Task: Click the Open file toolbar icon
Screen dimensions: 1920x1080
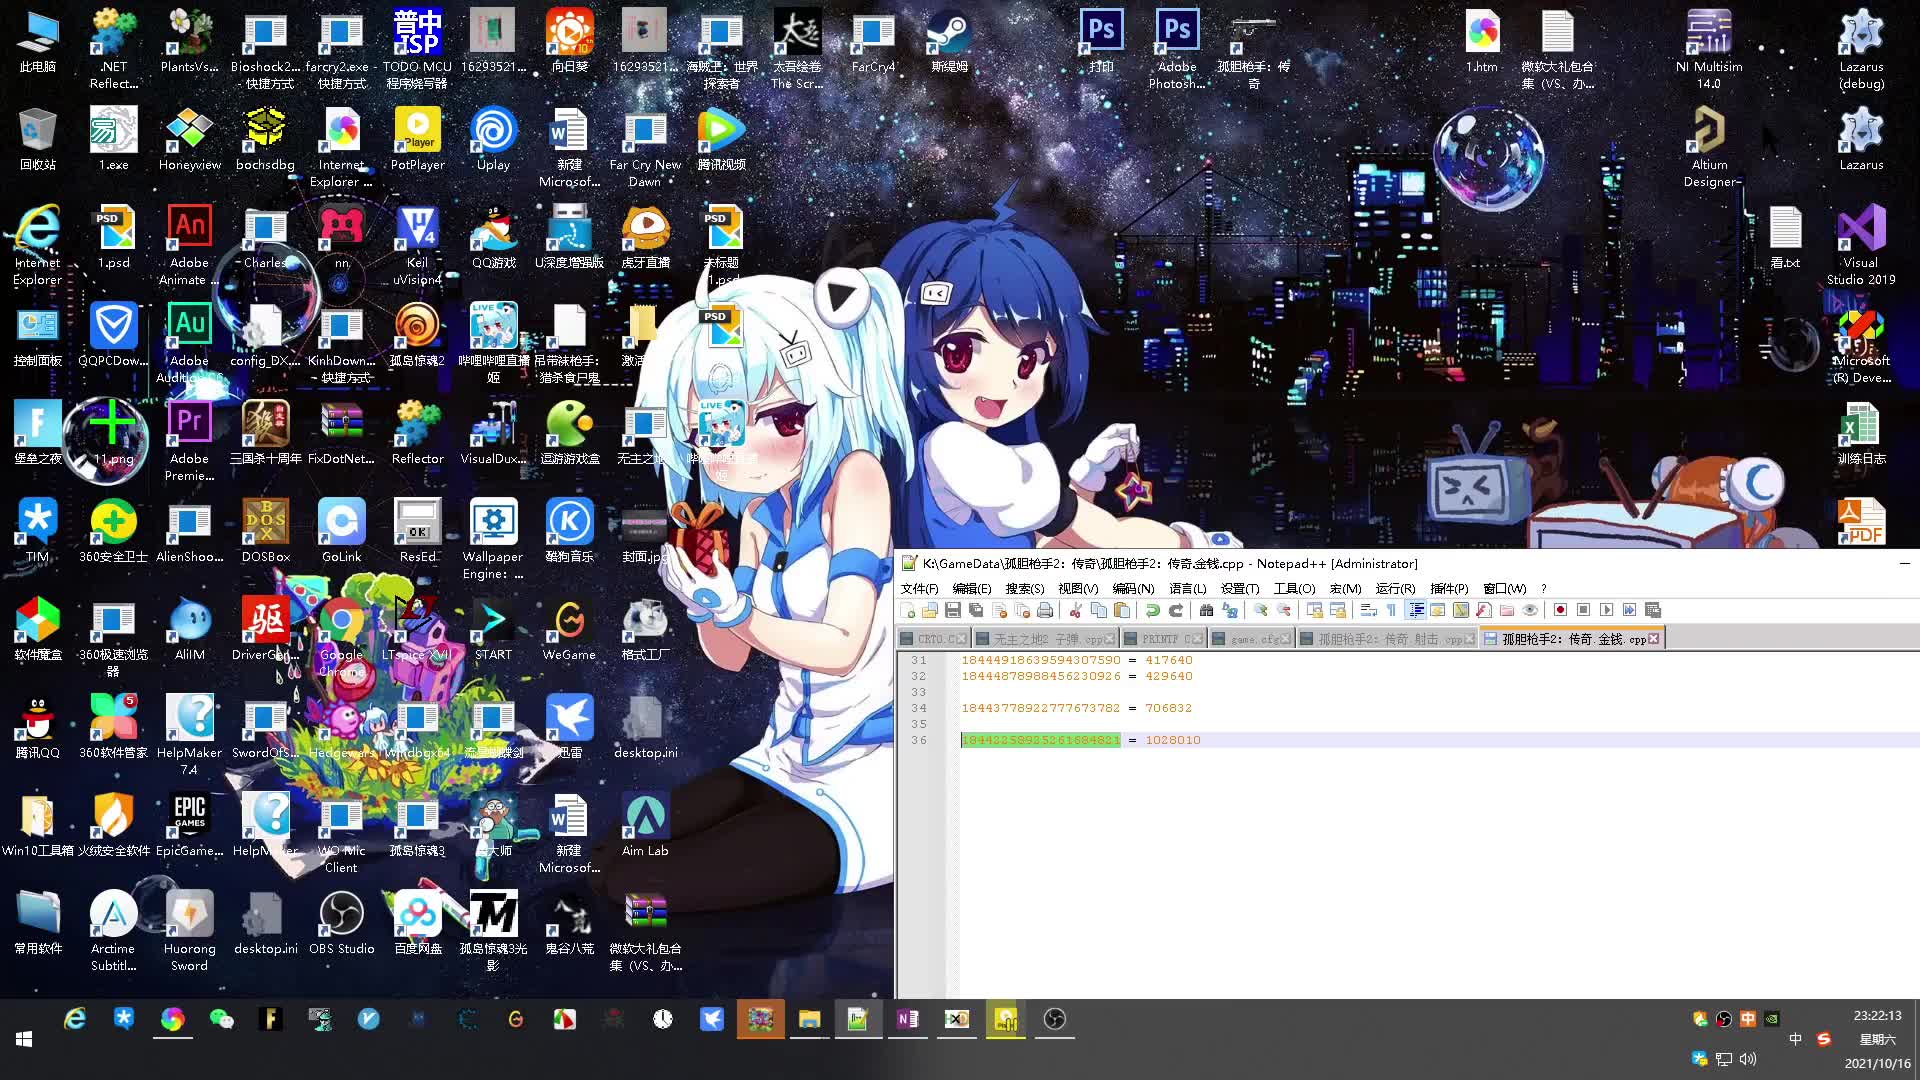Action: pyautogui.click(x=930, y=610)
